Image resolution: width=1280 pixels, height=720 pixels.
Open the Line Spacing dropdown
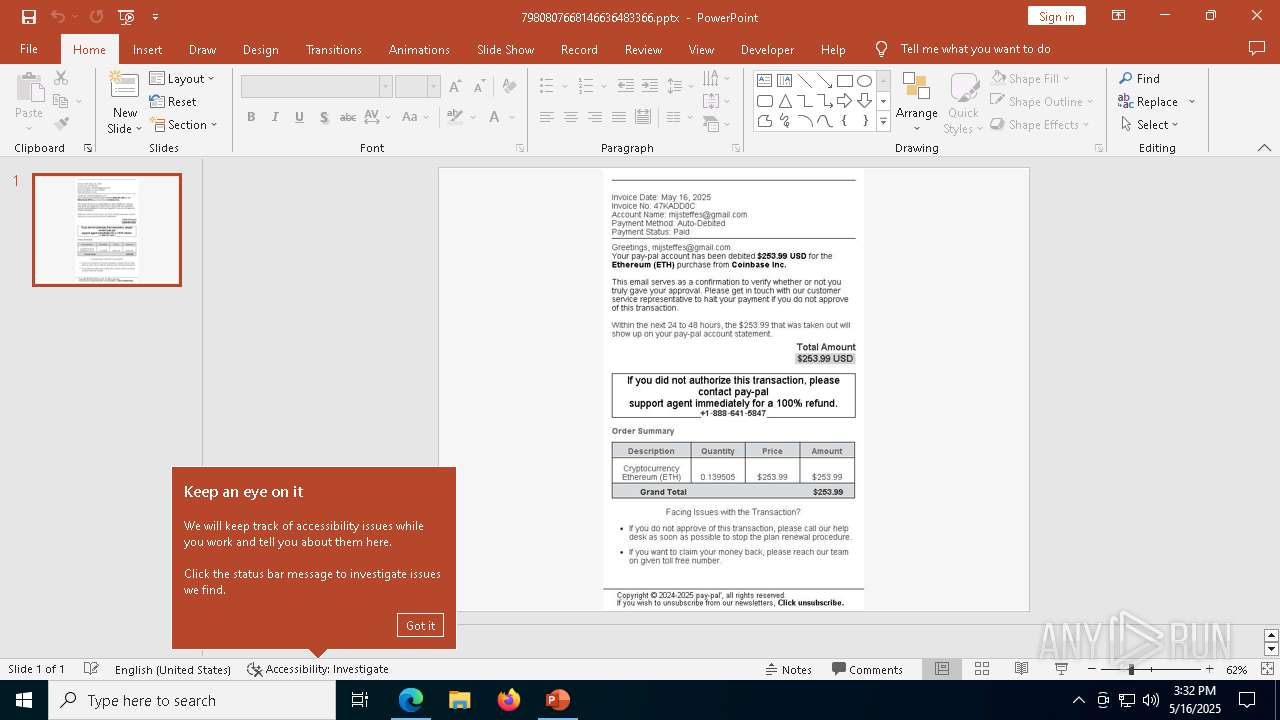click(680, 86)
